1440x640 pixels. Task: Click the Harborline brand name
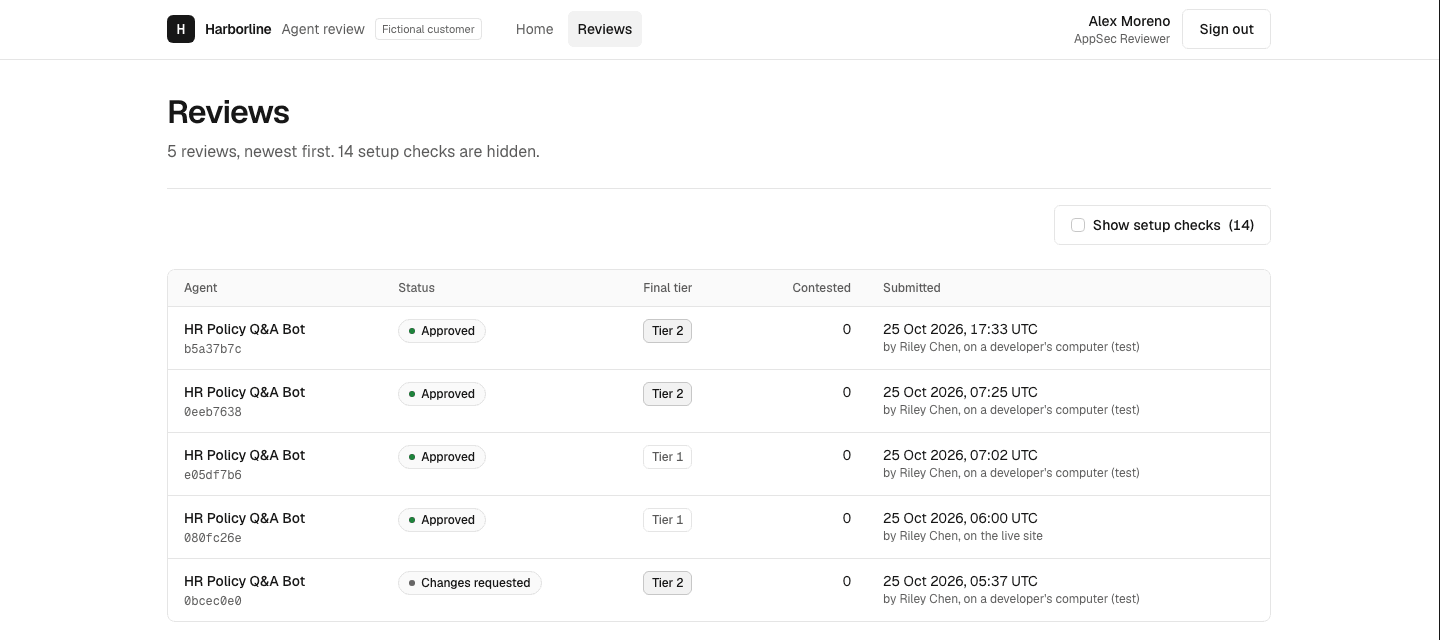coord(238,29)
